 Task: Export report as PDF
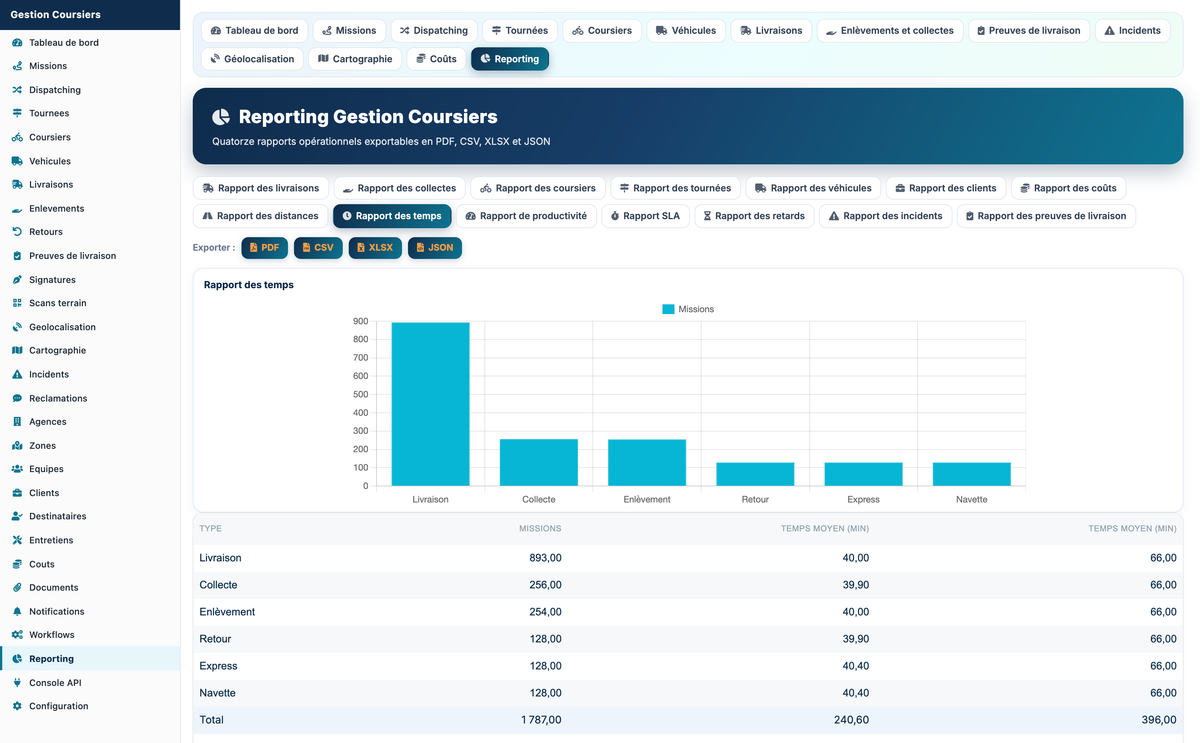point(265,247)
